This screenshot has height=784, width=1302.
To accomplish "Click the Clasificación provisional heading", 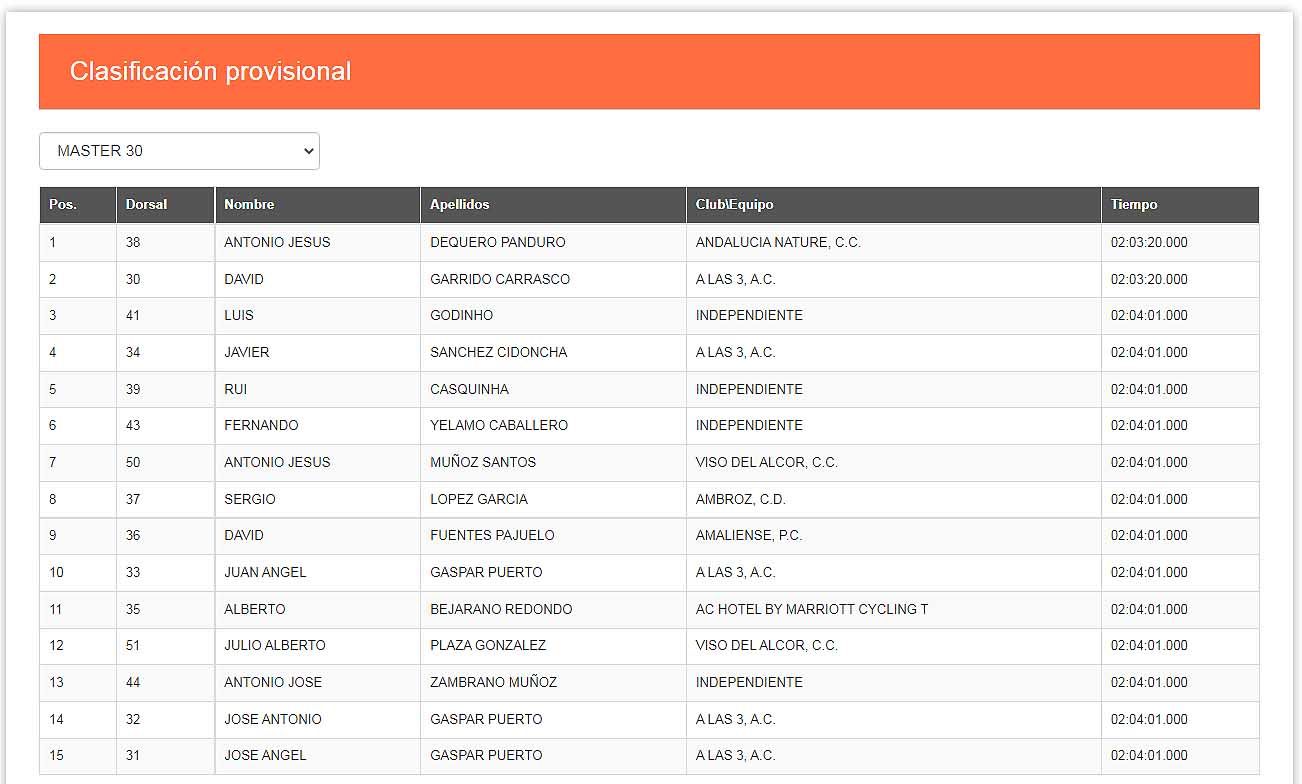I will [211, 71].
